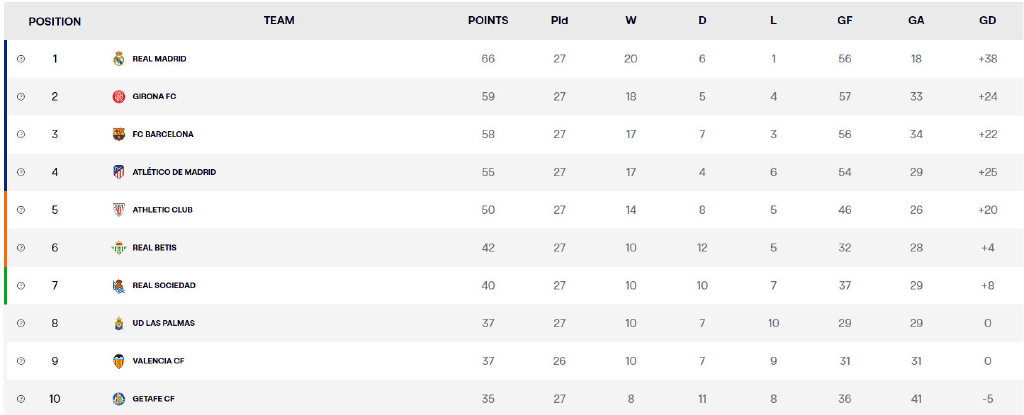This screenshot has height=415, width=1024.
Task: Click the FC Barcelona crest icon
Action: pos(119,134)
